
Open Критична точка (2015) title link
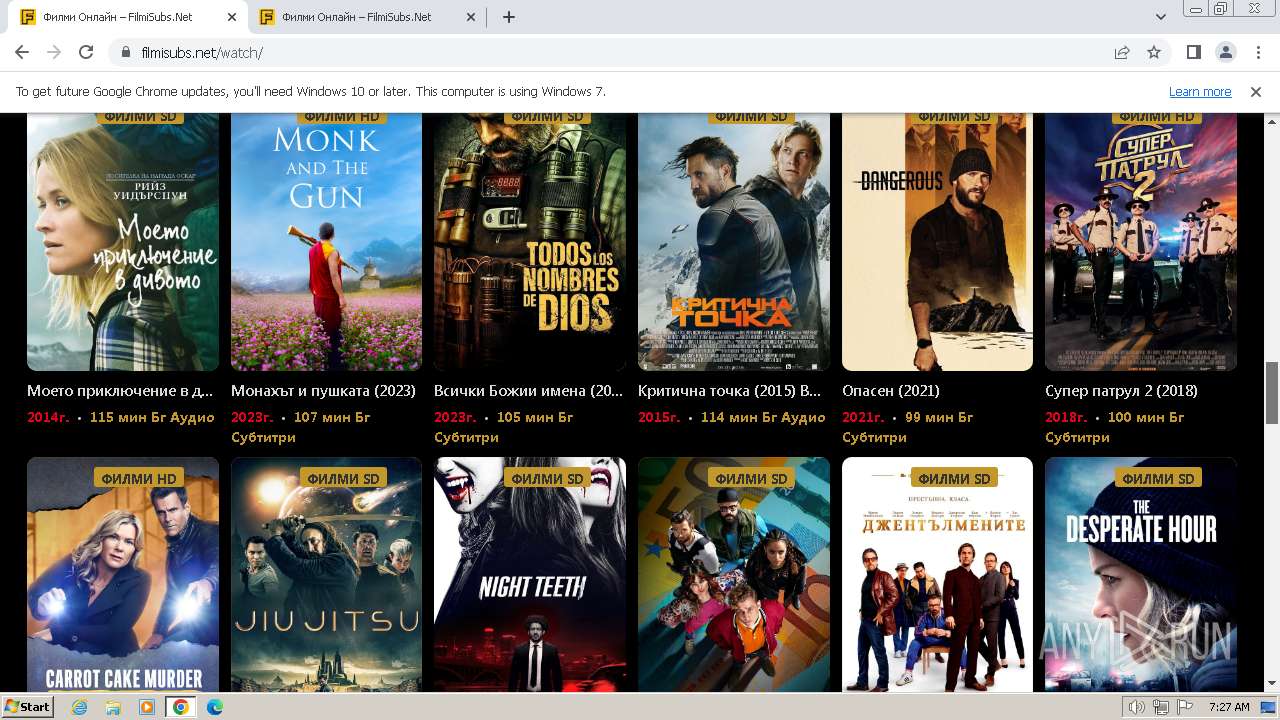tap(729, 391)
